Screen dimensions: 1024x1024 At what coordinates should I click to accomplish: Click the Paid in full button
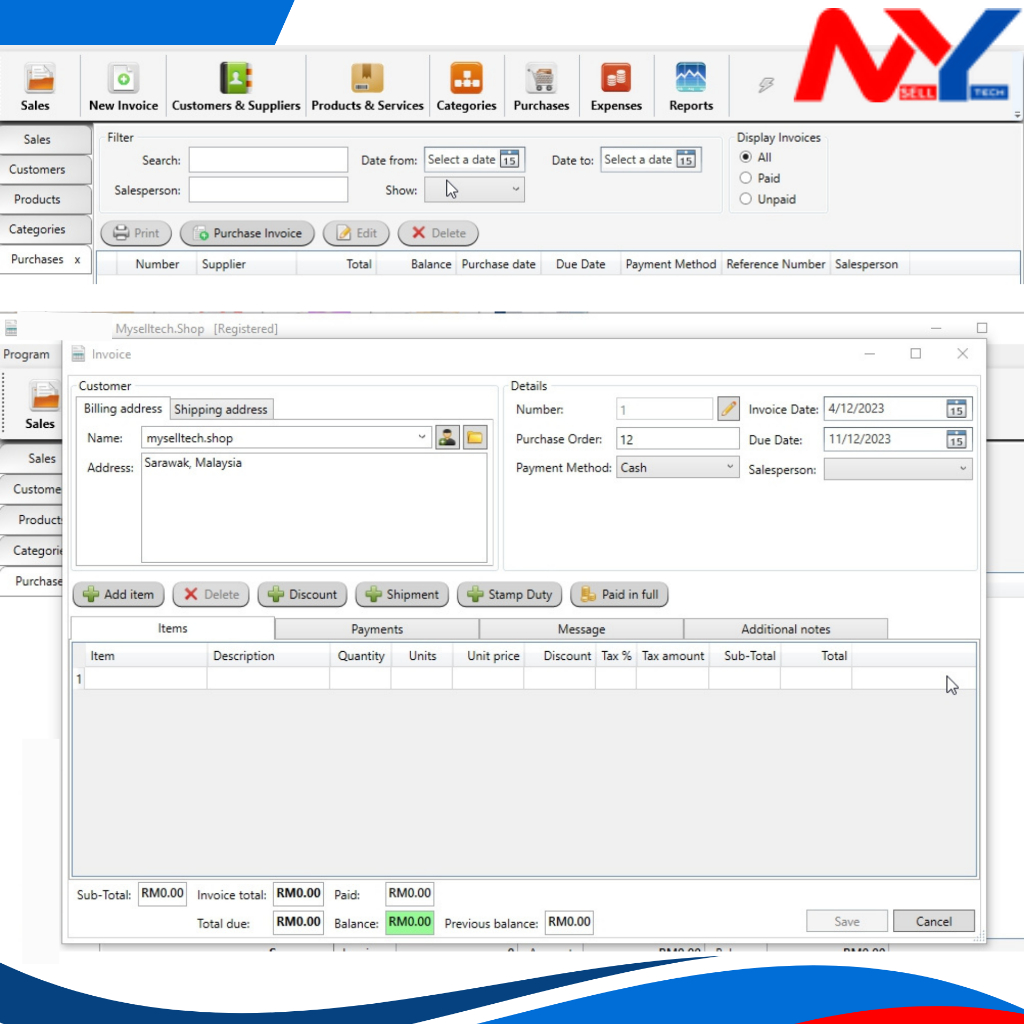(x=619, y=595)
